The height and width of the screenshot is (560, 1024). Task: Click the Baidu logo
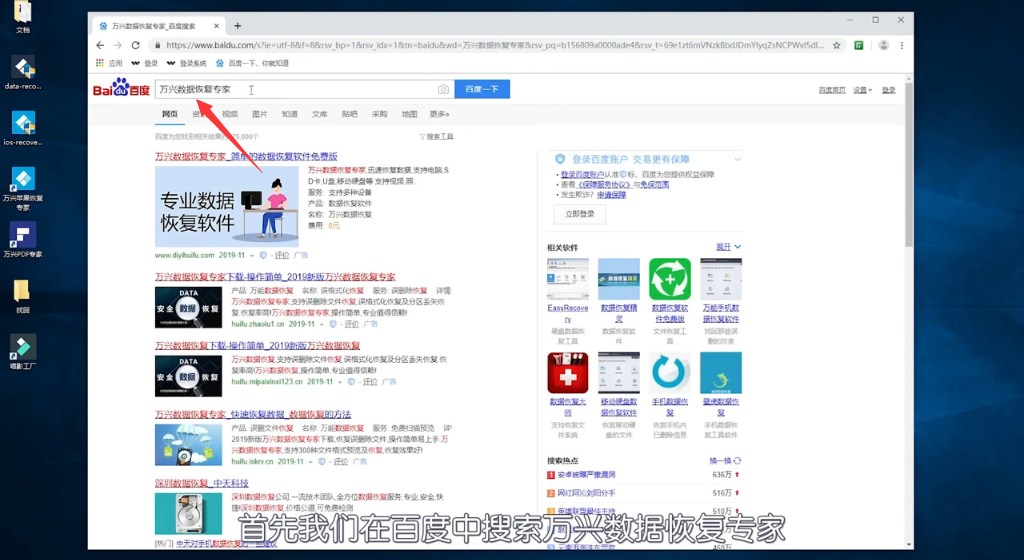121,87
